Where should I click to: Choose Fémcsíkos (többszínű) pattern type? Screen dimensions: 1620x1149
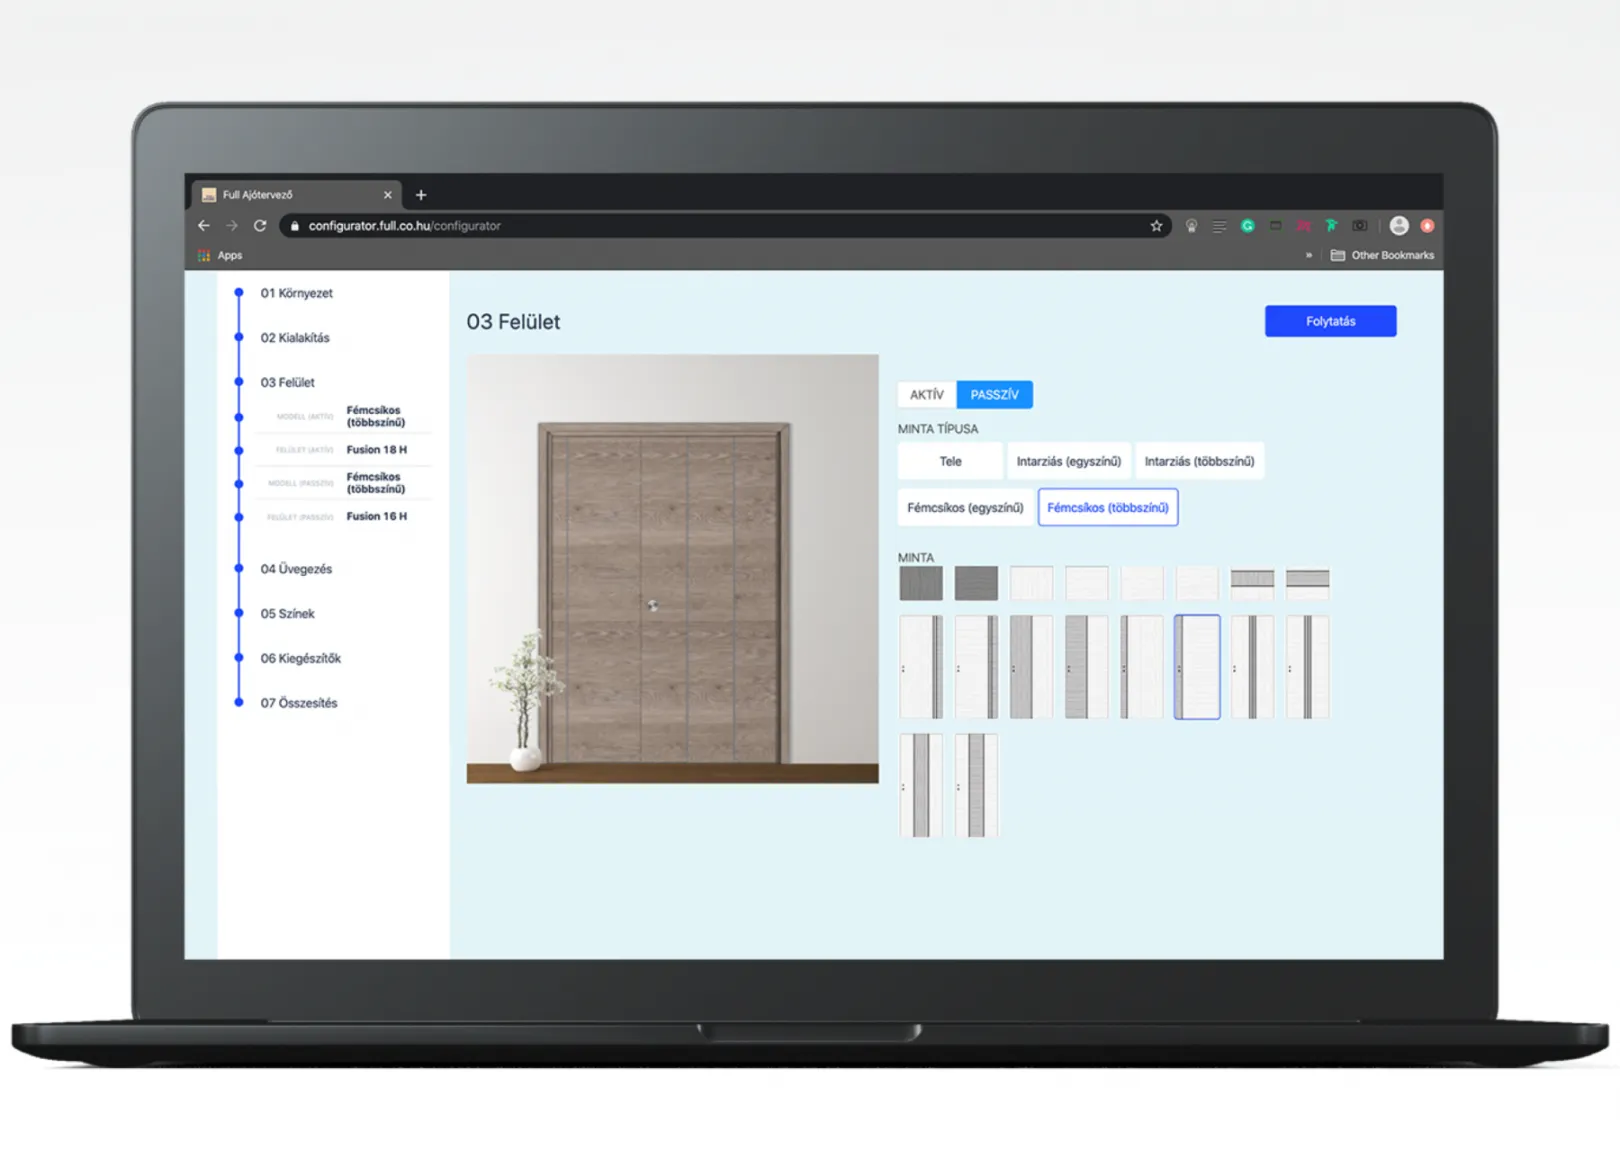(1108, 508)
